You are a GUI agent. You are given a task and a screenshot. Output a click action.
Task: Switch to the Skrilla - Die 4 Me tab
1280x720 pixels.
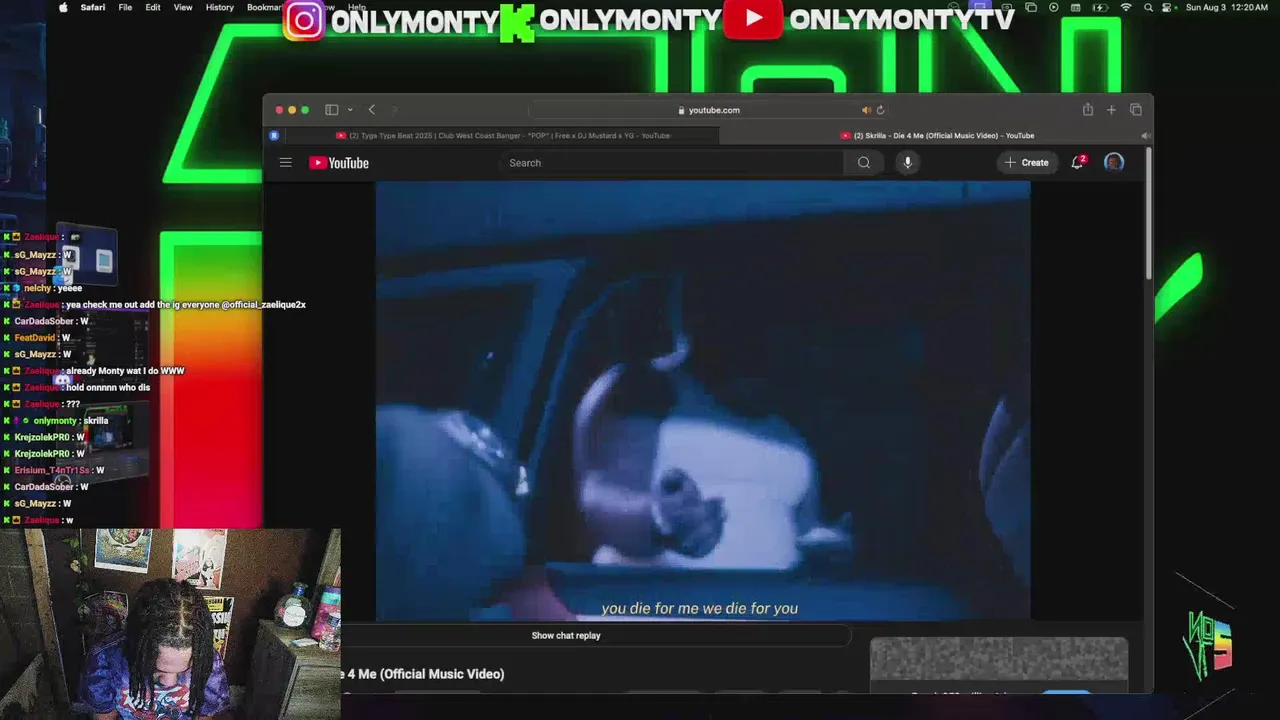(x=937, y=135)
